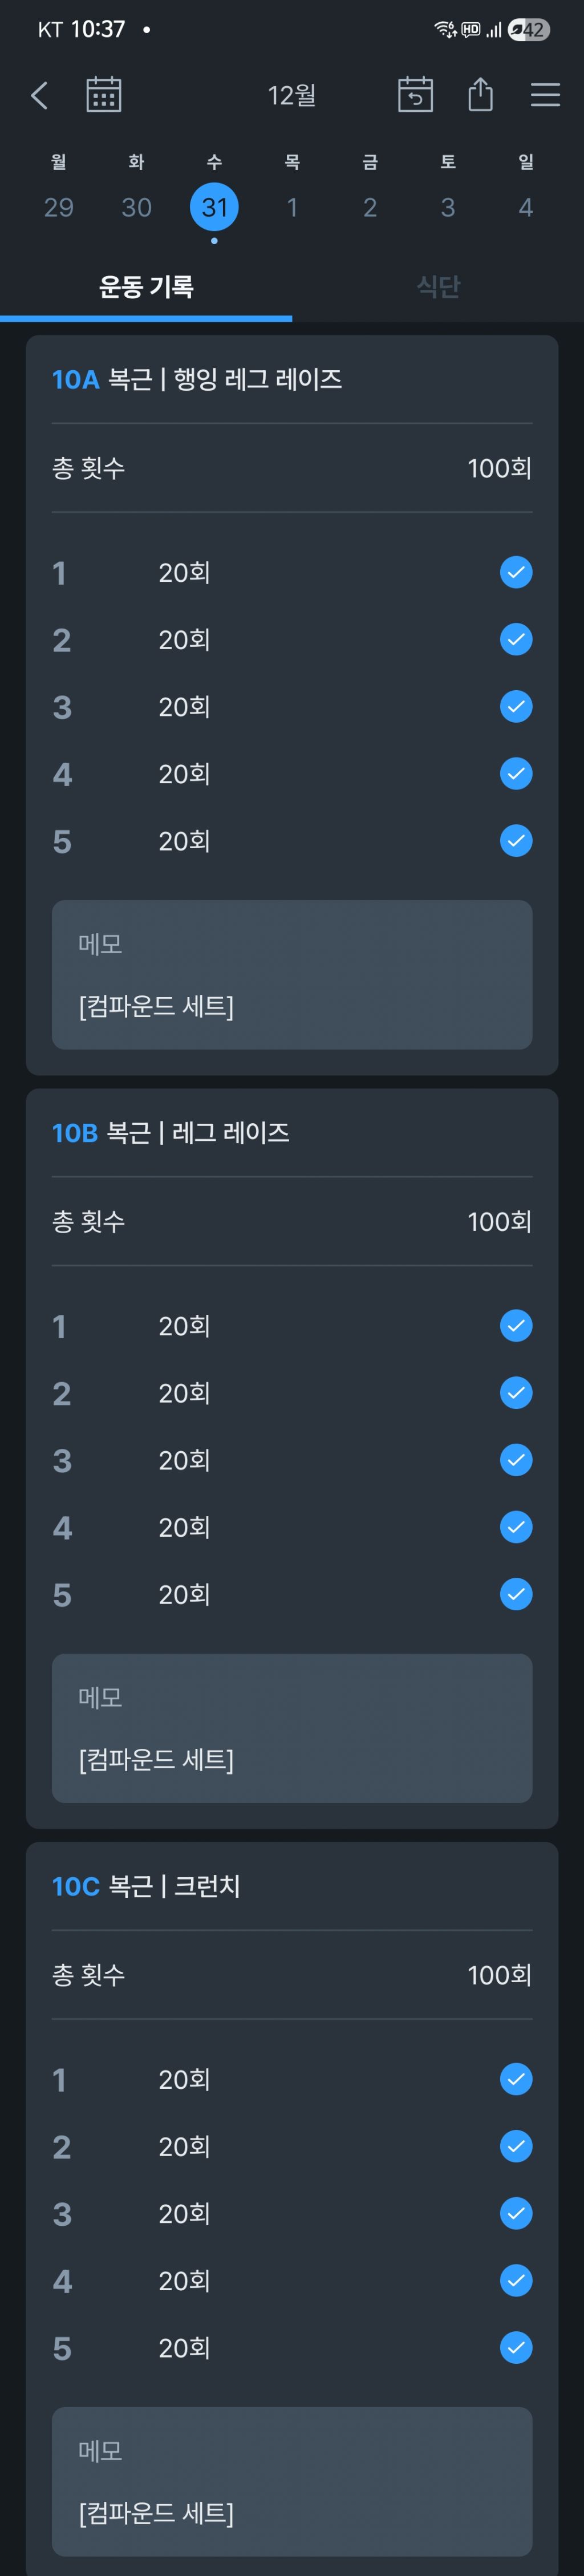Switch to the 식단 tab

[x=438, y=287]
